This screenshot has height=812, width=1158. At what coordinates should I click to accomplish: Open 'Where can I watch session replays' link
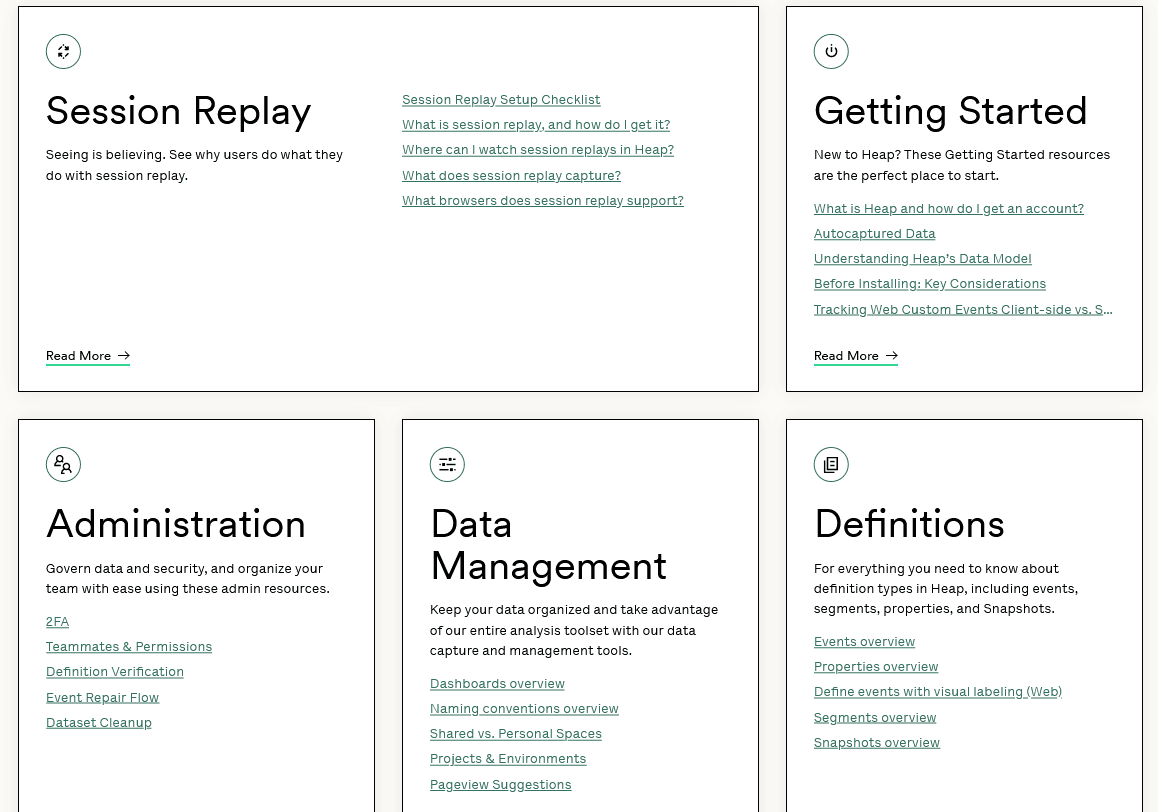[x=538, y=150]
